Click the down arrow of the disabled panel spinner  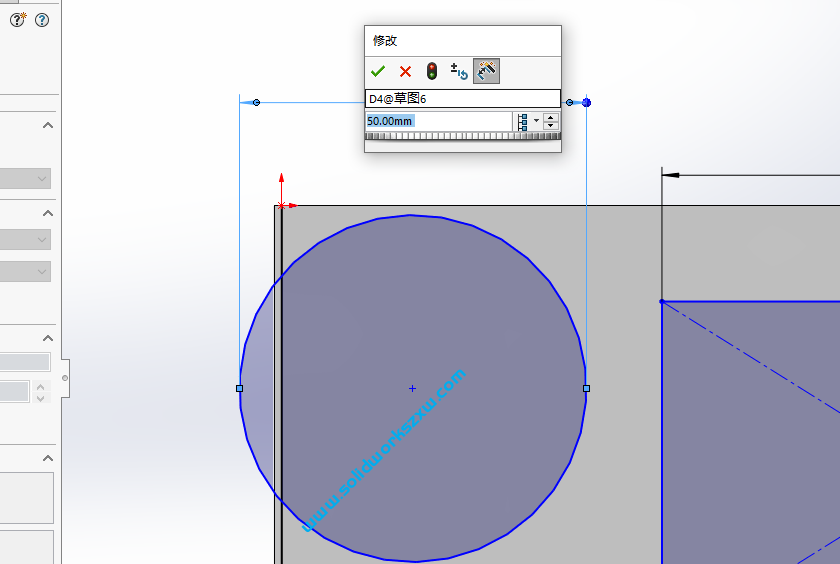coord(41,398)
